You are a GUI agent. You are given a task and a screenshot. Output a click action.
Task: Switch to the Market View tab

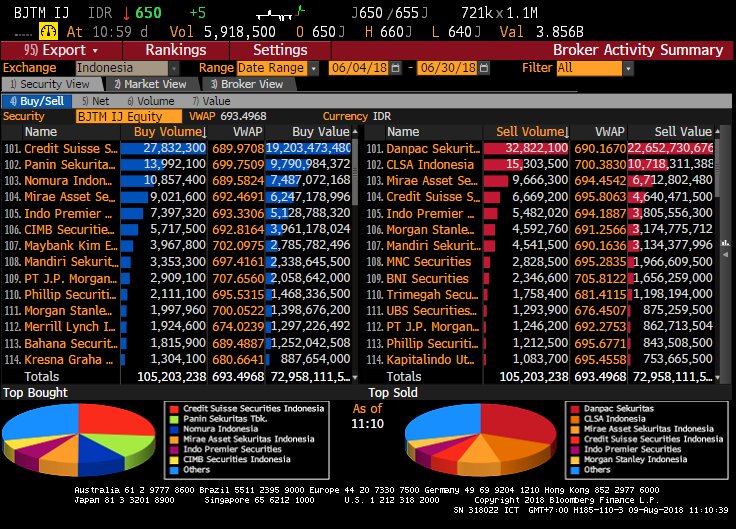(150, 85)
